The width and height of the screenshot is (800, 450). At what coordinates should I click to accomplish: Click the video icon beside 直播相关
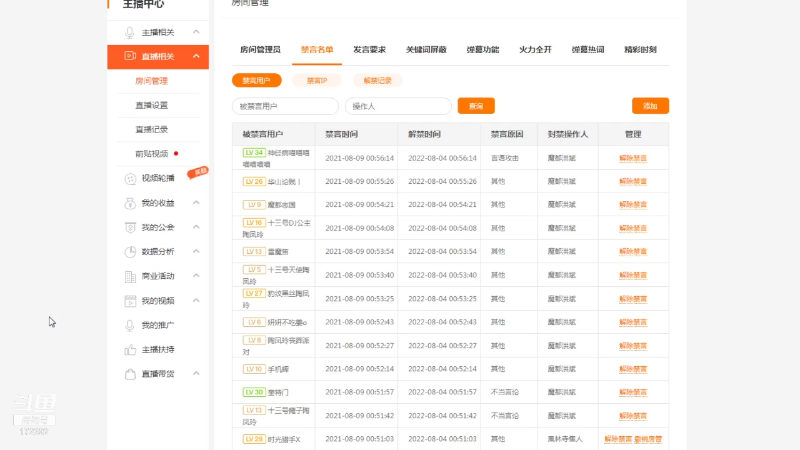130,56
